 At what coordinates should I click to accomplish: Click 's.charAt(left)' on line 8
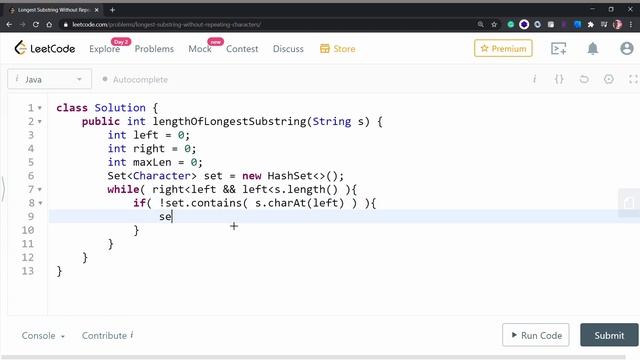299,203
